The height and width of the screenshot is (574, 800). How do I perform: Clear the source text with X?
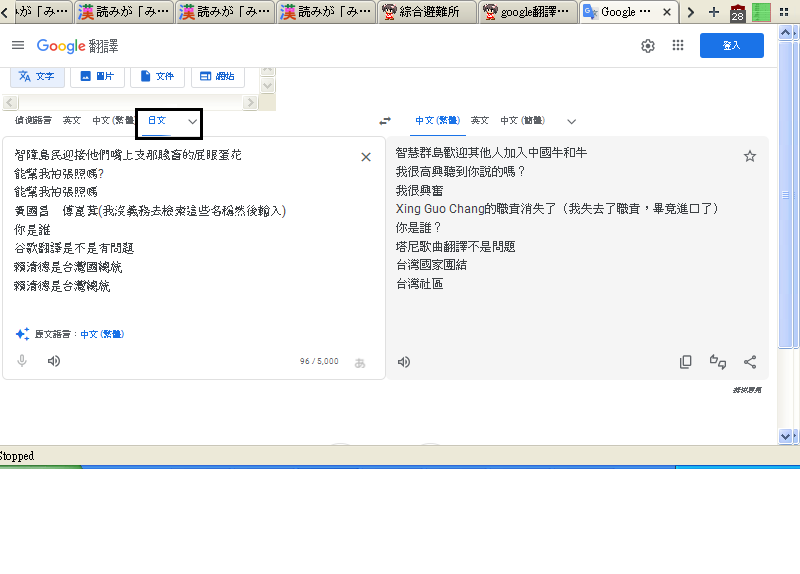(366, 157)
